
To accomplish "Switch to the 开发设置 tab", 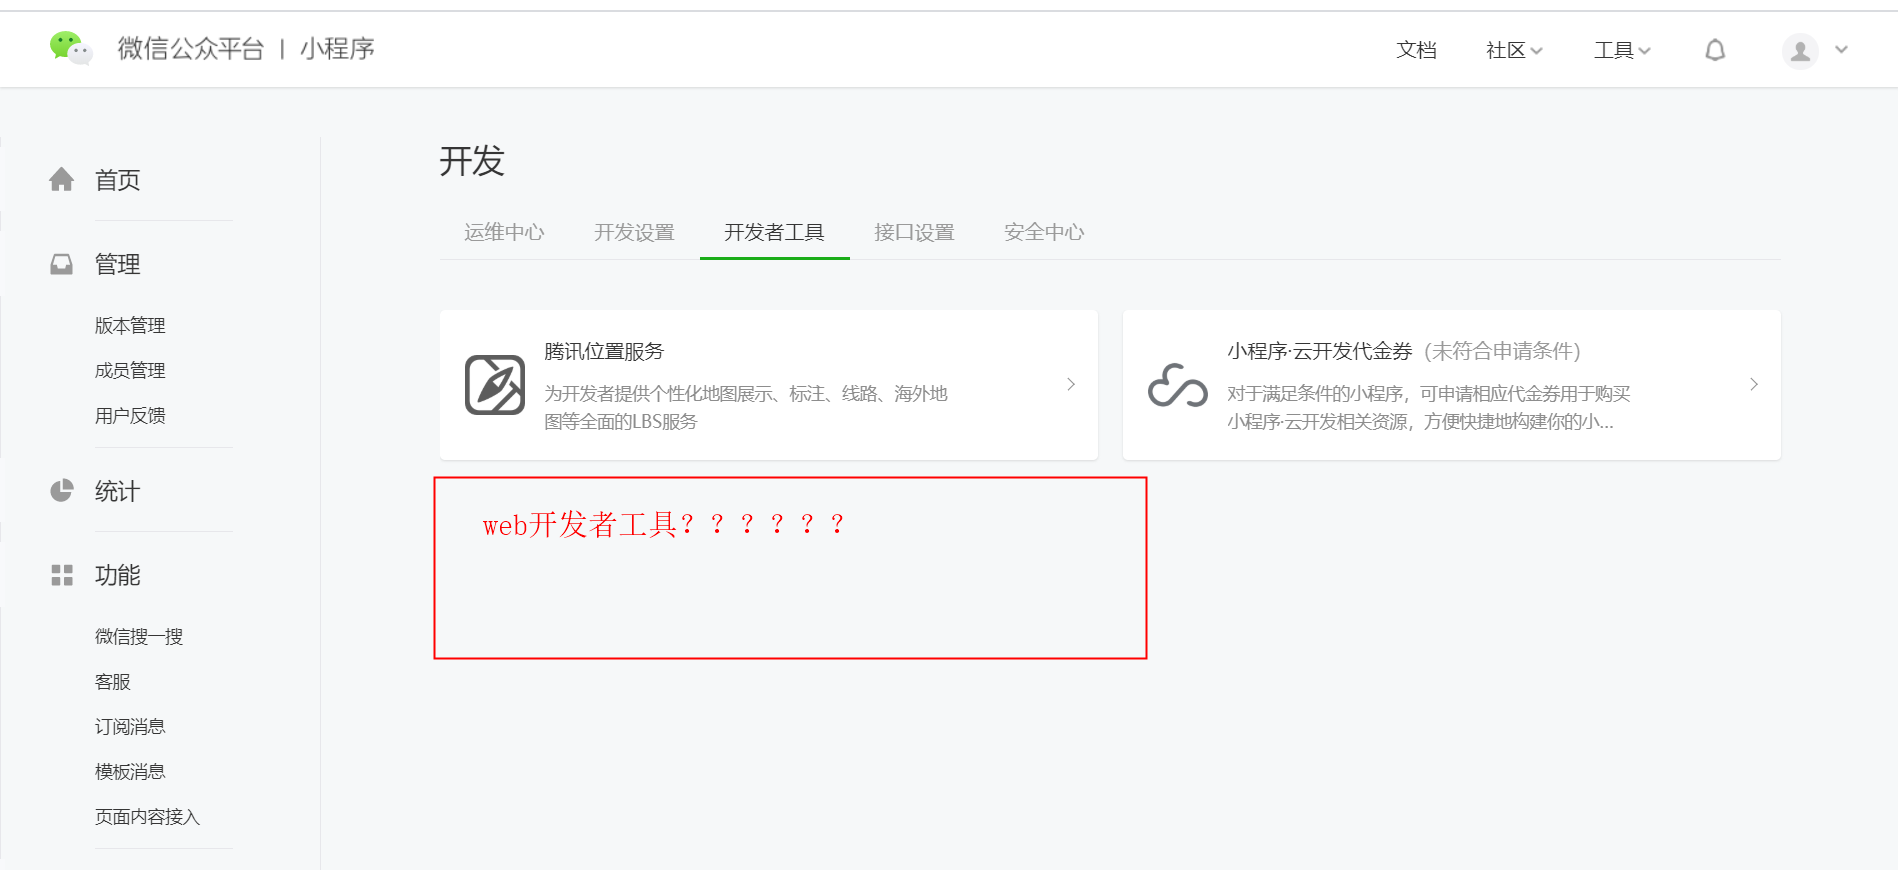I will [634, 232].
